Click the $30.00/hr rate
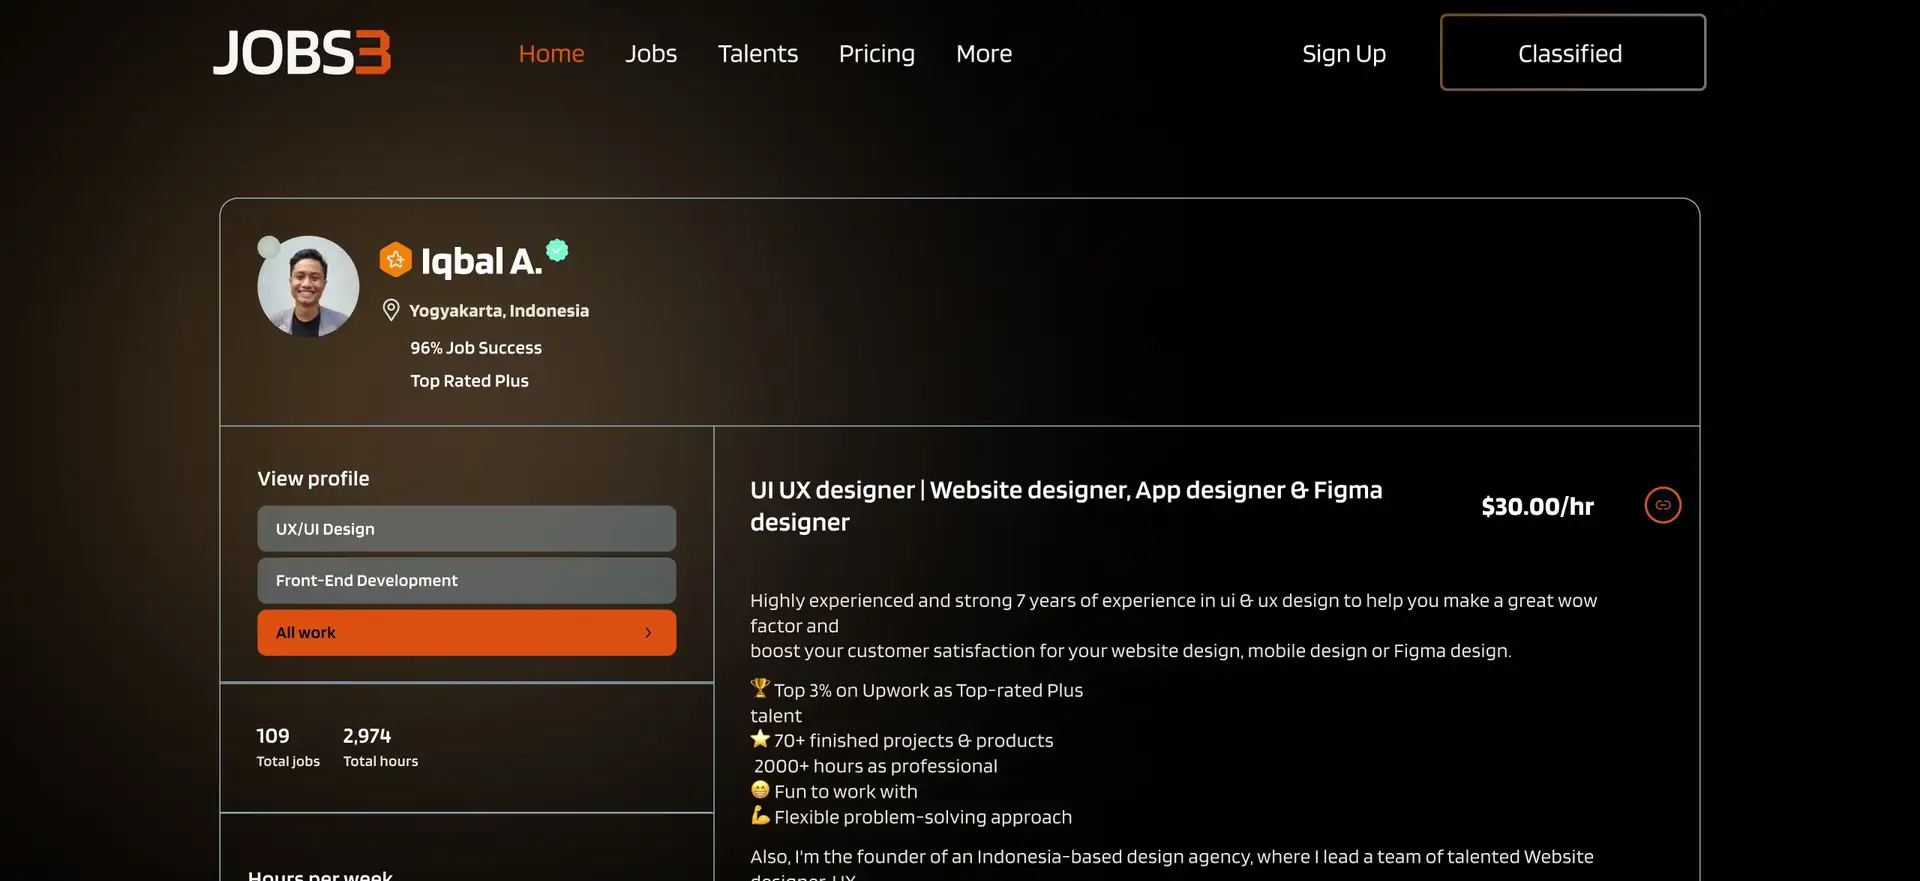Image resolution: width=1920 pixels, height=881 pixels. point(1537,507)
